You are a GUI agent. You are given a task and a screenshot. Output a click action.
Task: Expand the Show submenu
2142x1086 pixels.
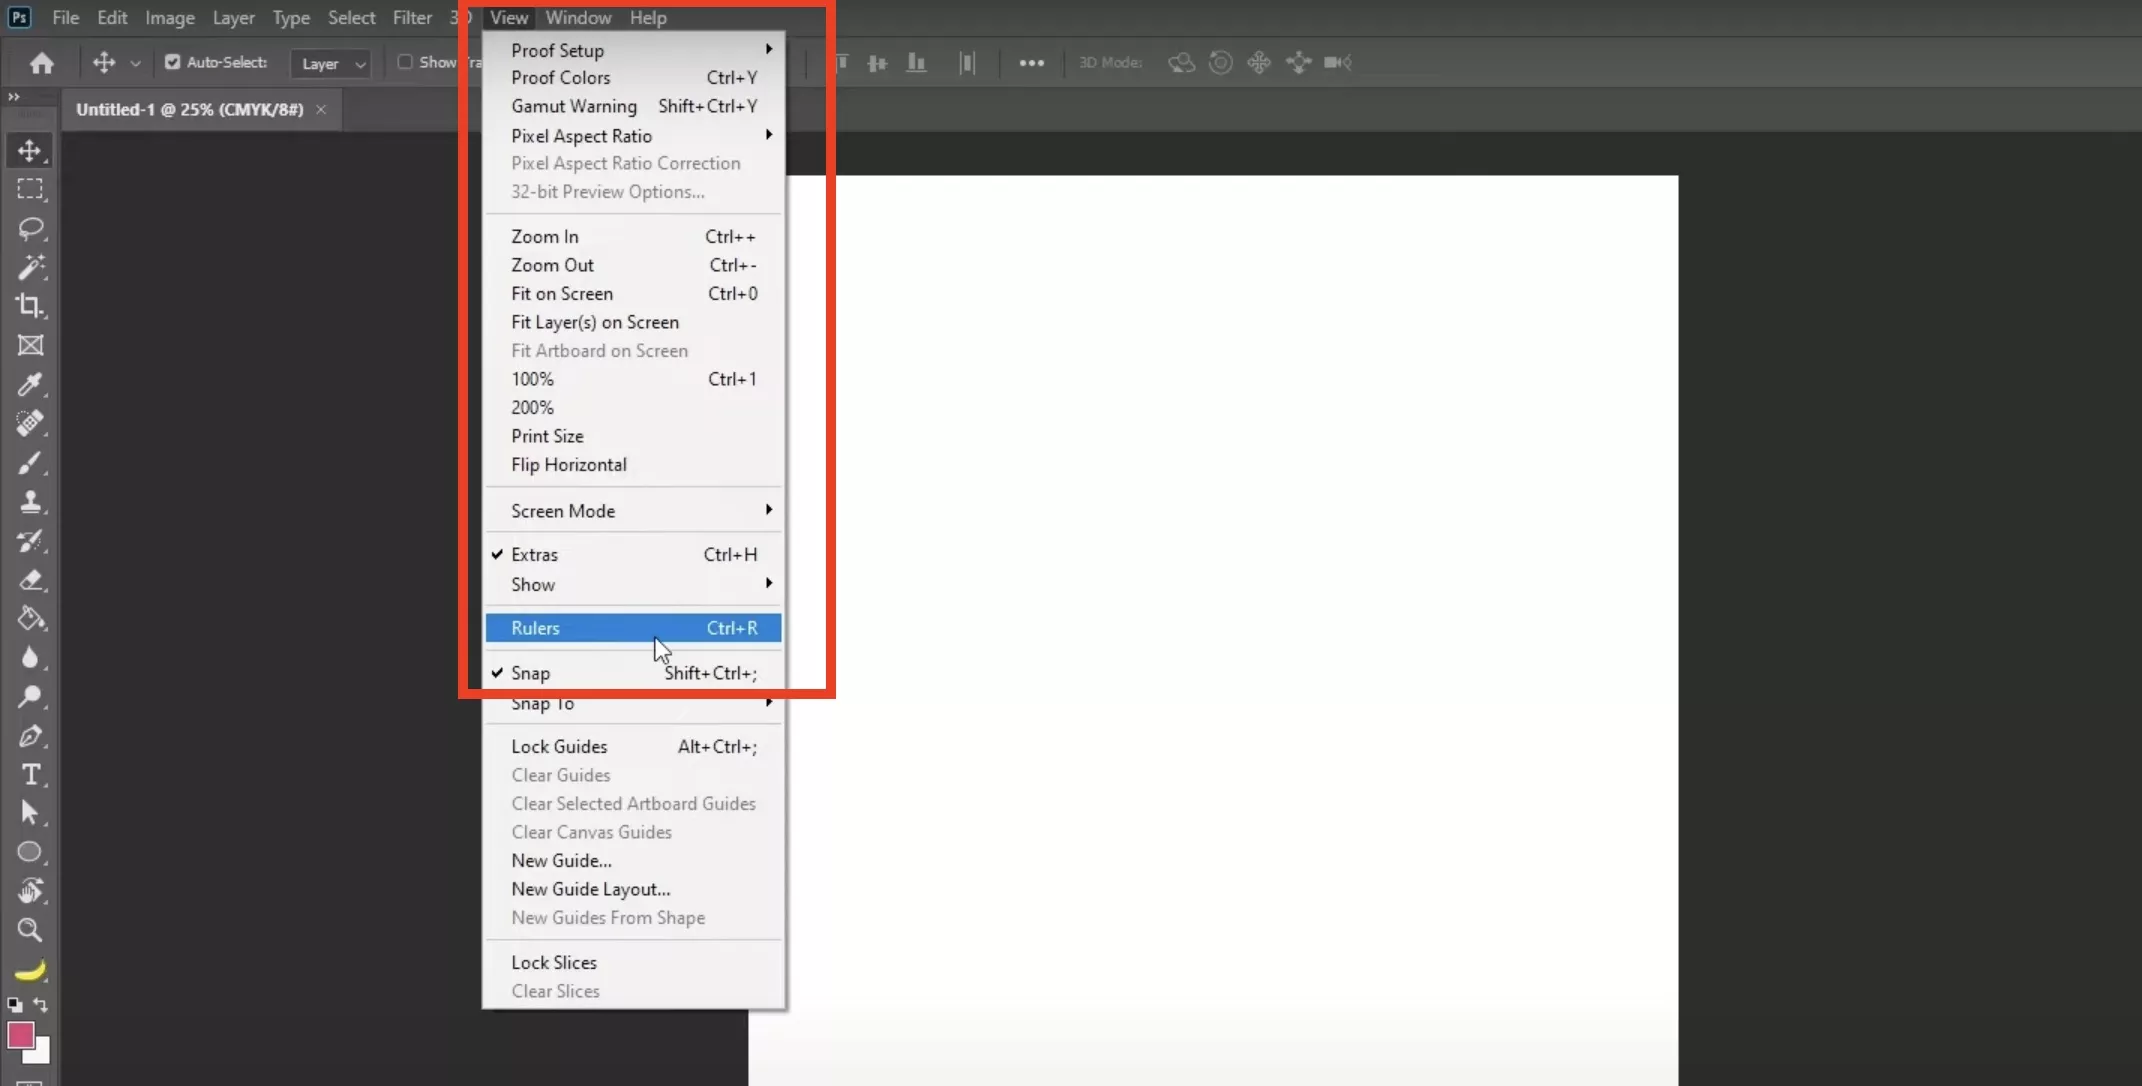coord(633,584)
